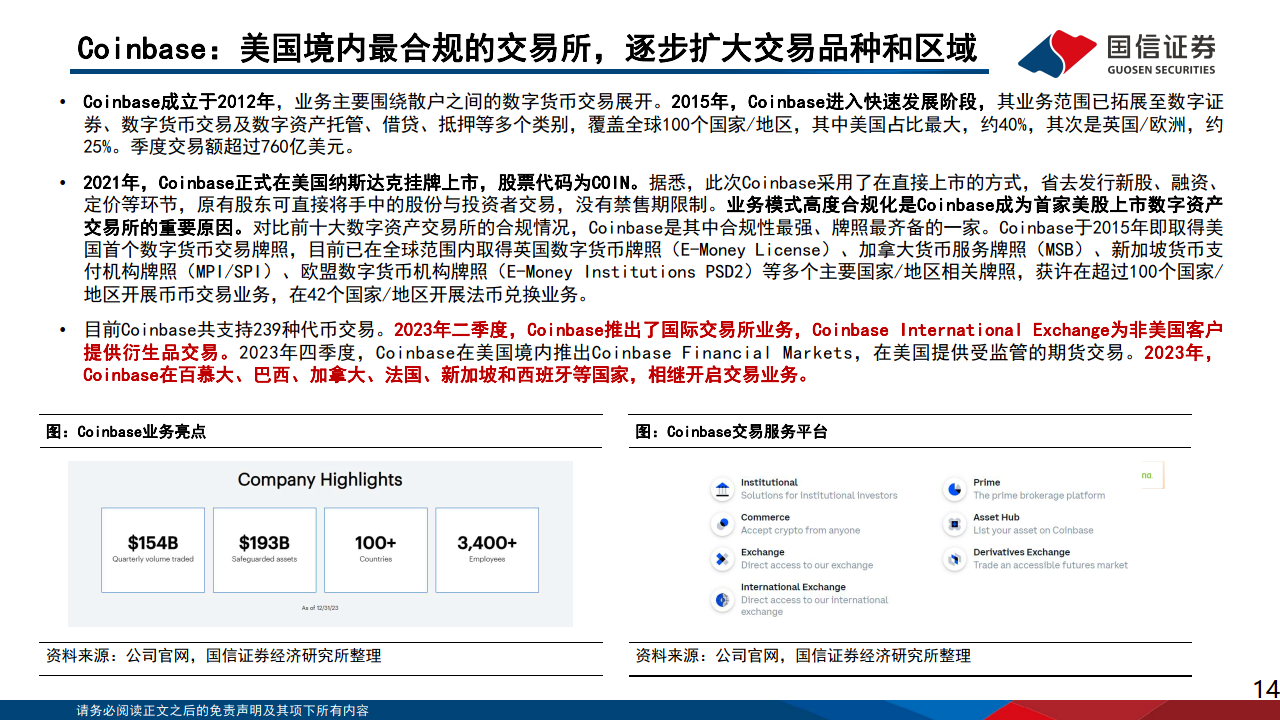Click the source note under Company Highlights
Image resolution: width=1280 pixels, height=720 pixels.
[213, 656]
